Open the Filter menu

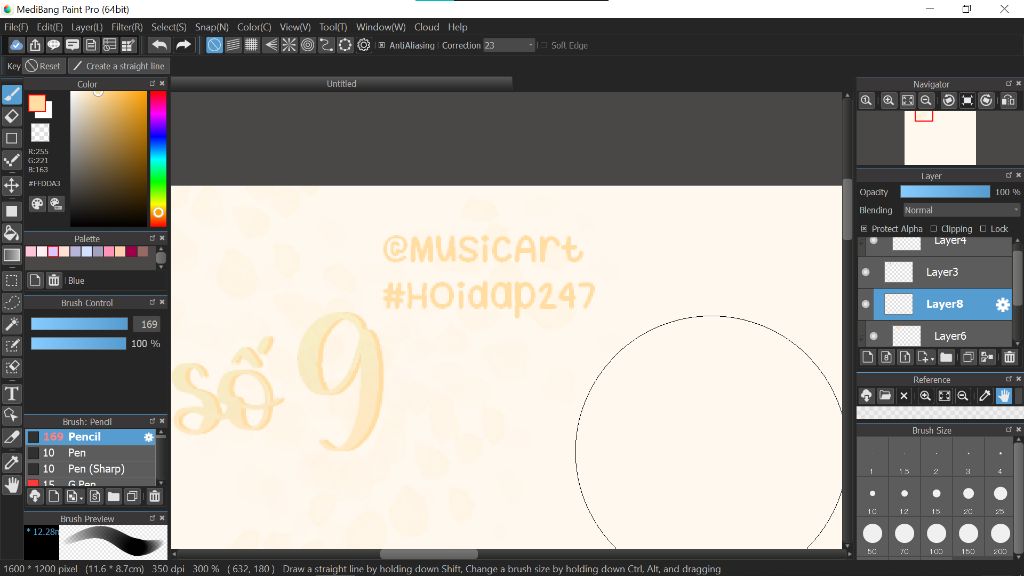127,27
